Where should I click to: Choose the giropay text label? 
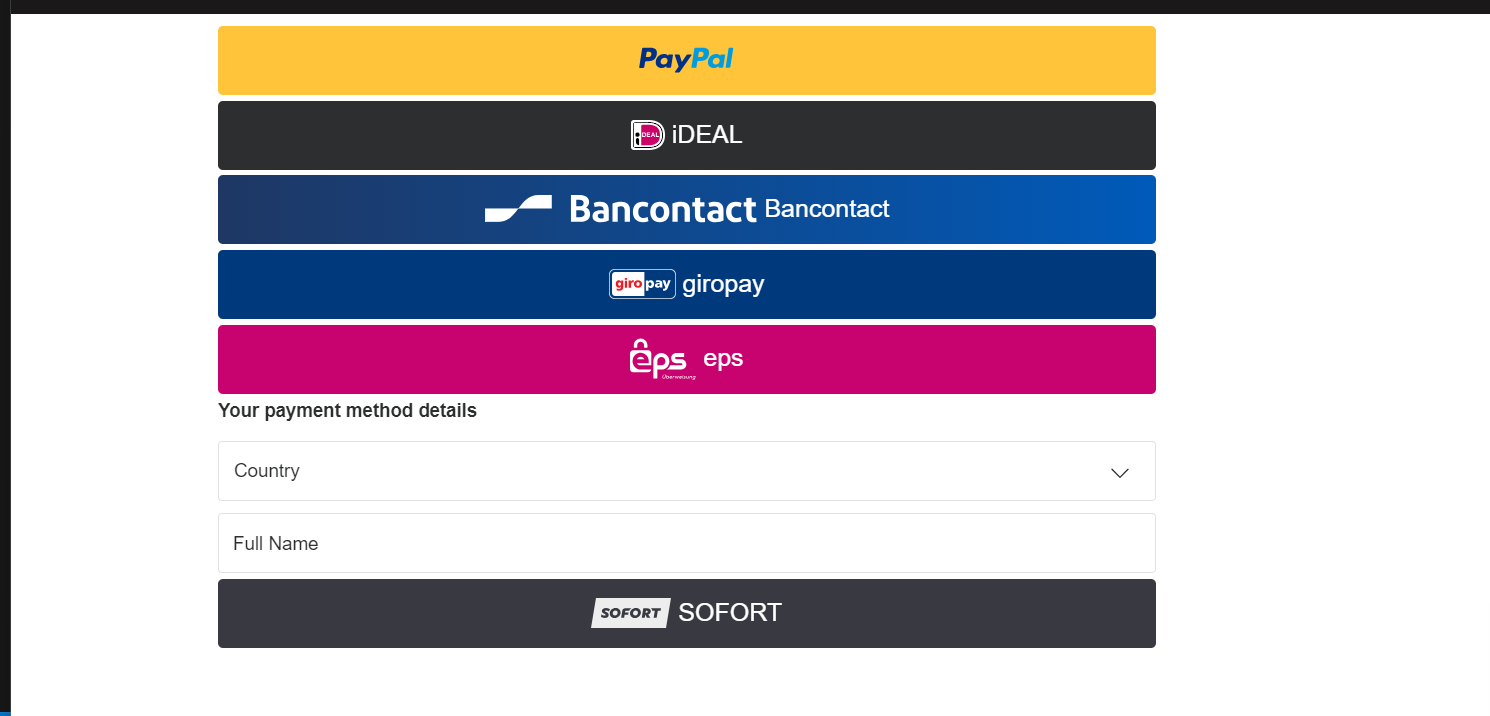723,284
